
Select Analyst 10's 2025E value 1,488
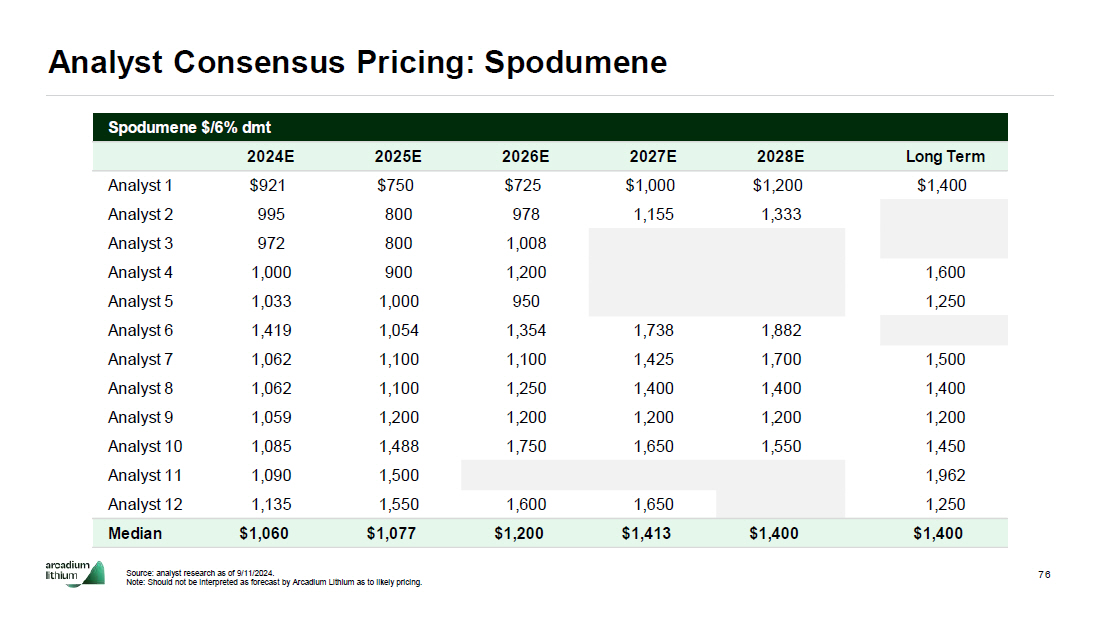coord(398,446)
